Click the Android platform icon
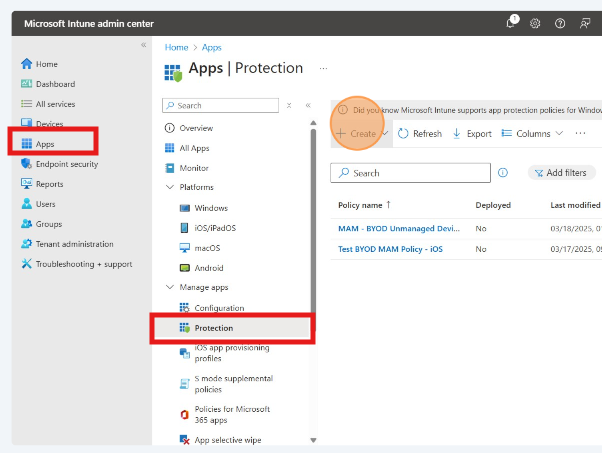The width and height of the screenshot is (602, 453). tap(185, 268)
